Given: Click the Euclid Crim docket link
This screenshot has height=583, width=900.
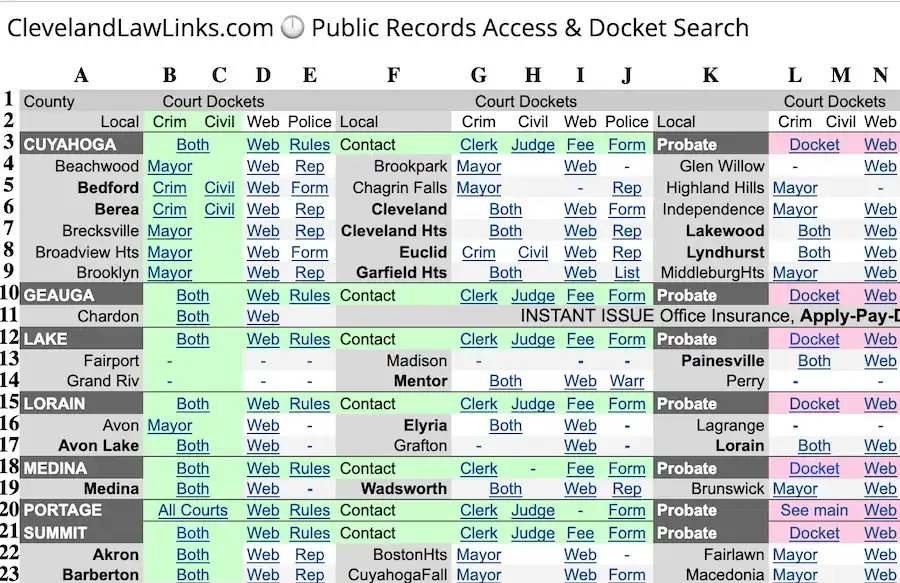Looking at the screenshot, I should pos(478,252).
